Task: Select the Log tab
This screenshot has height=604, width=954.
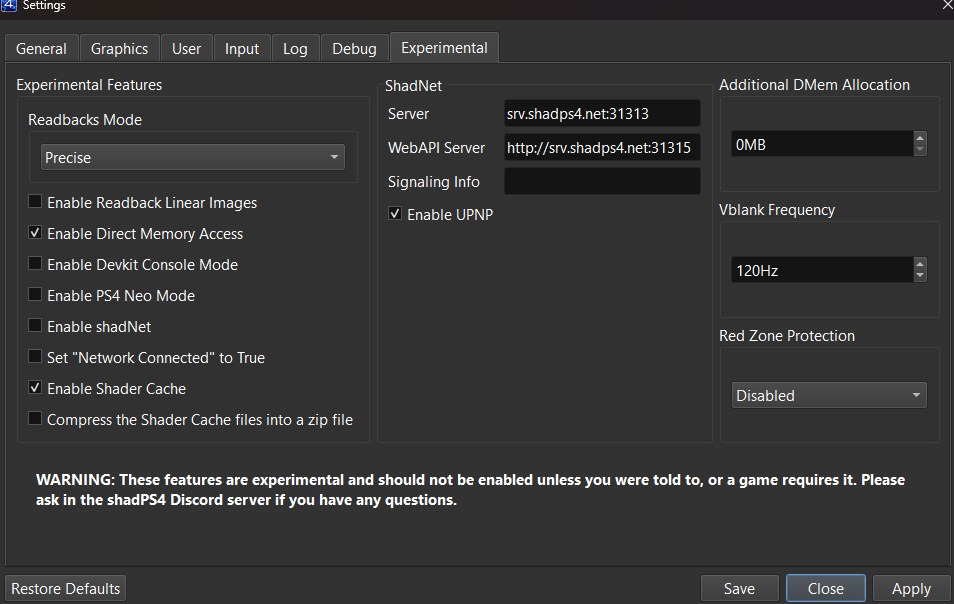Action: [x=295, y=49]
